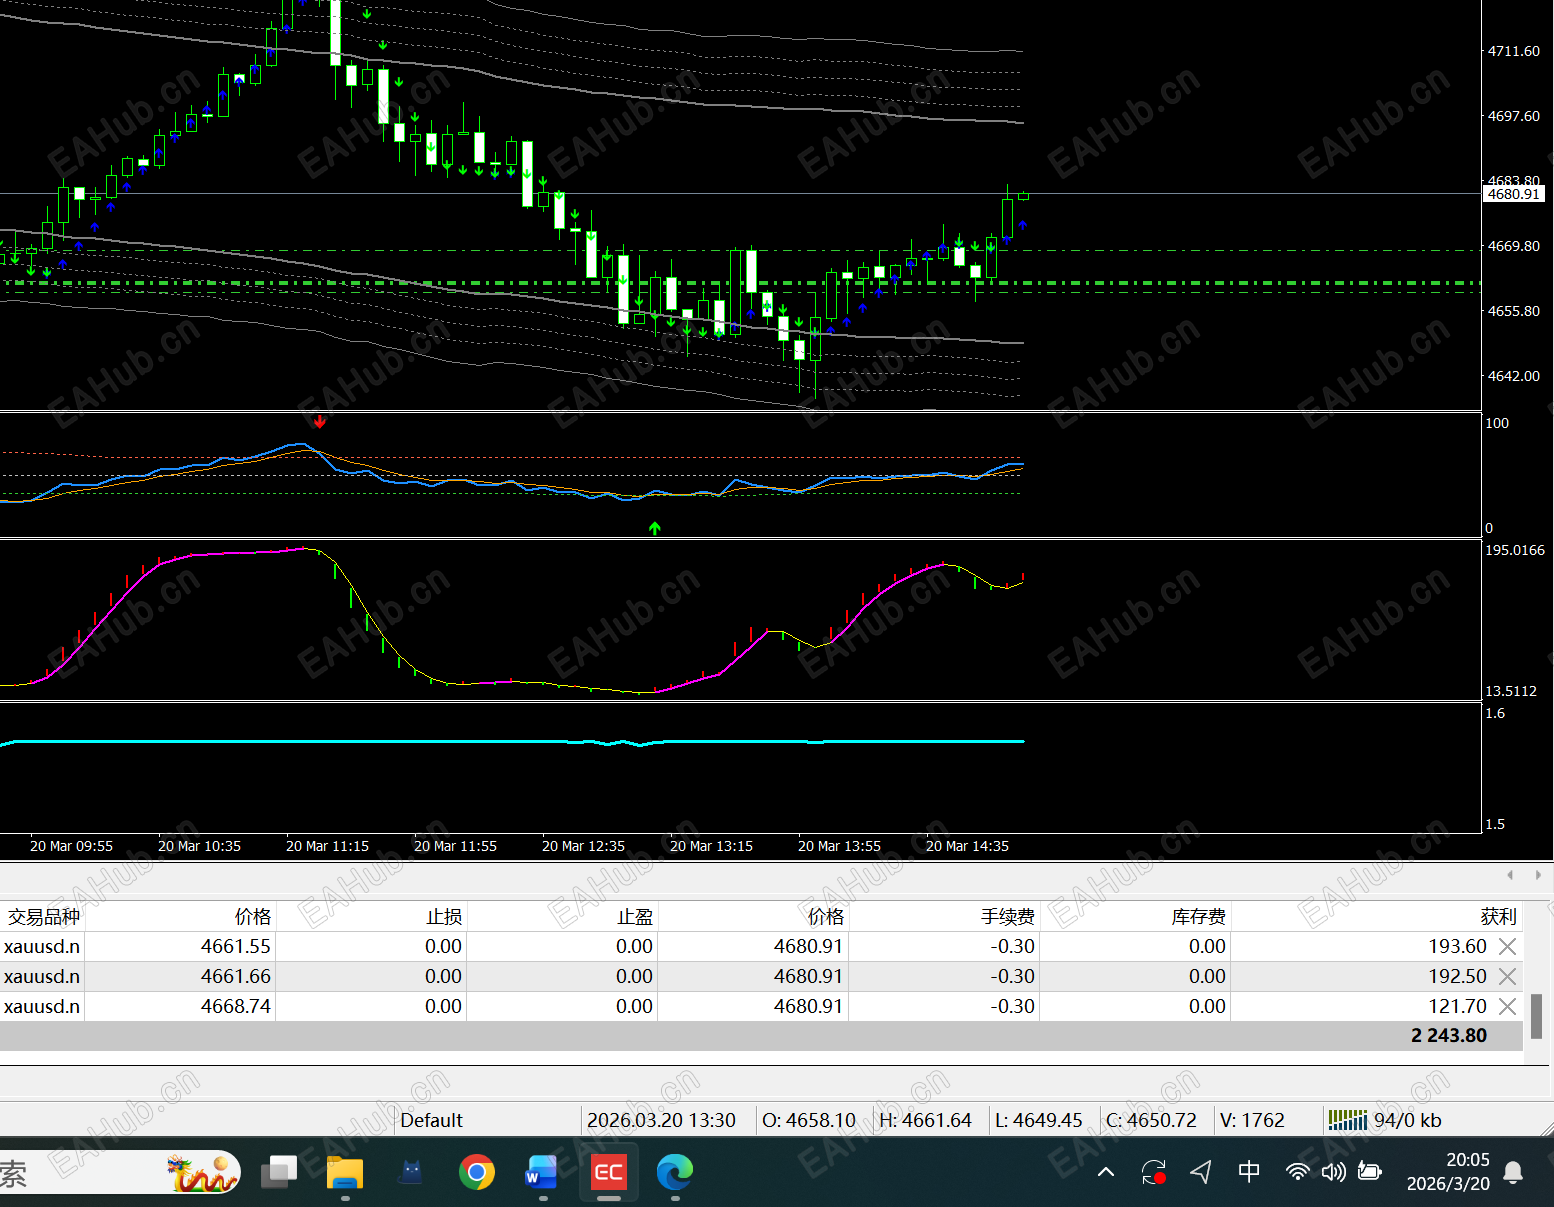Image resolution: width=1554 pixels, height=1207 pixels.
Task: Open the black cat app icon
Action: pos(411,1172)
